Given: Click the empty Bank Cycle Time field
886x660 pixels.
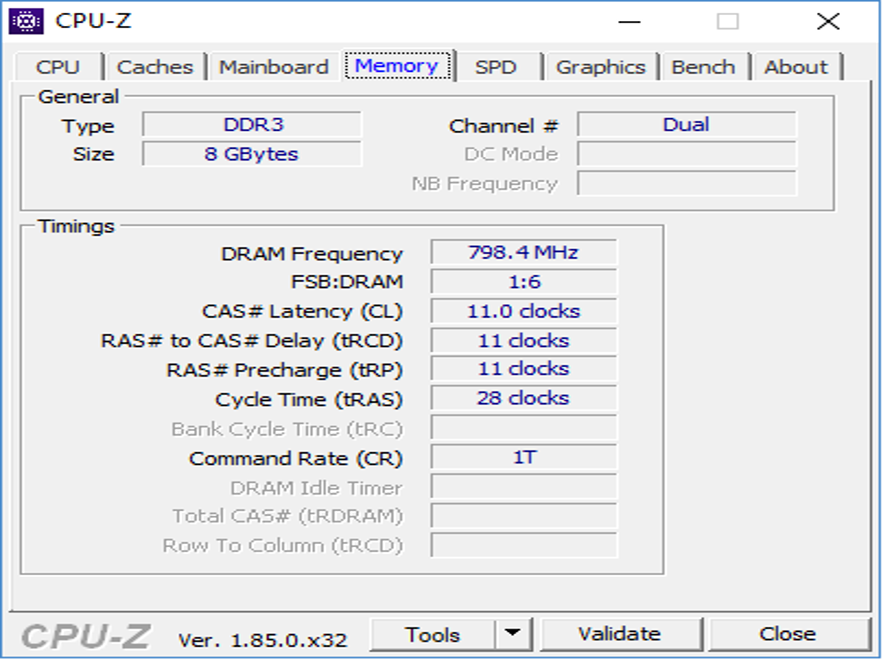Looking at the screenshot, I should tap(524, 428).
